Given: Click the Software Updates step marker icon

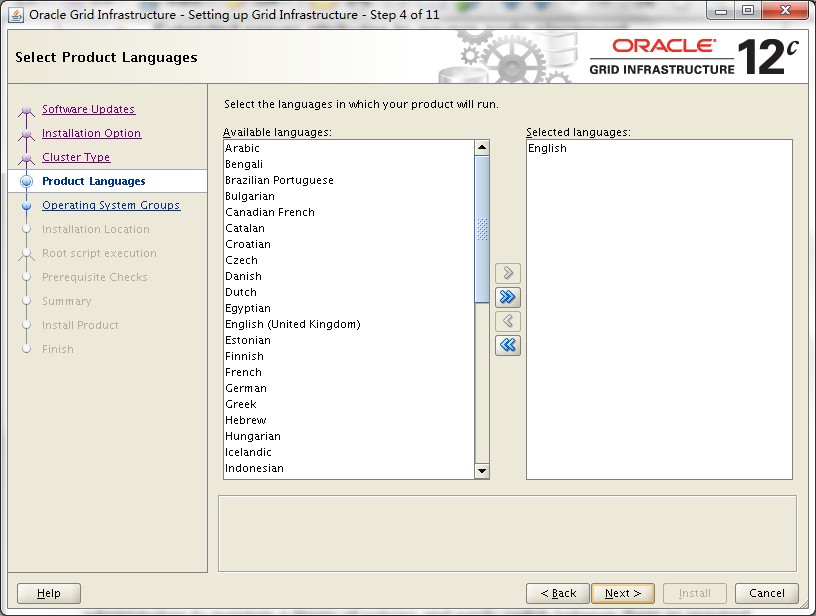Looking at the screenshot, I should pos(27,110).
